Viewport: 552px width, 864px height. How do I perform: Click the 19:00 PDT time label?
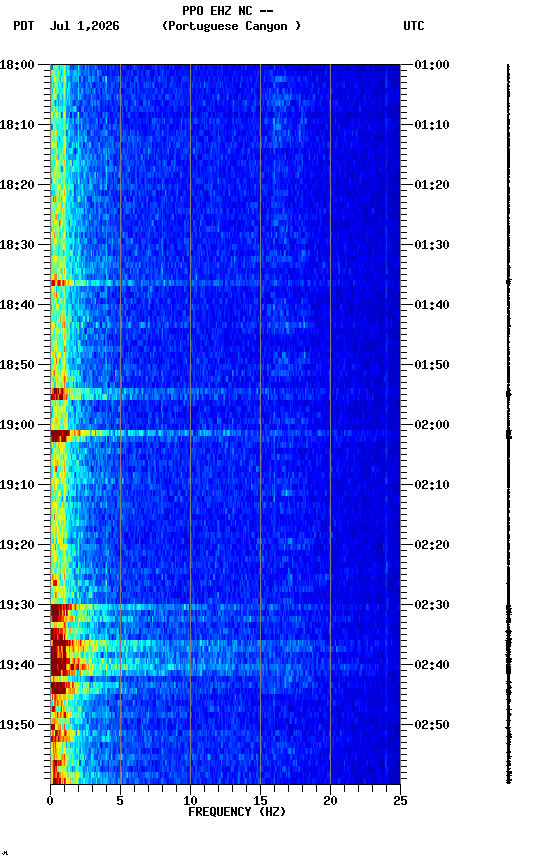pyautogui.click(x=17, y=425)
